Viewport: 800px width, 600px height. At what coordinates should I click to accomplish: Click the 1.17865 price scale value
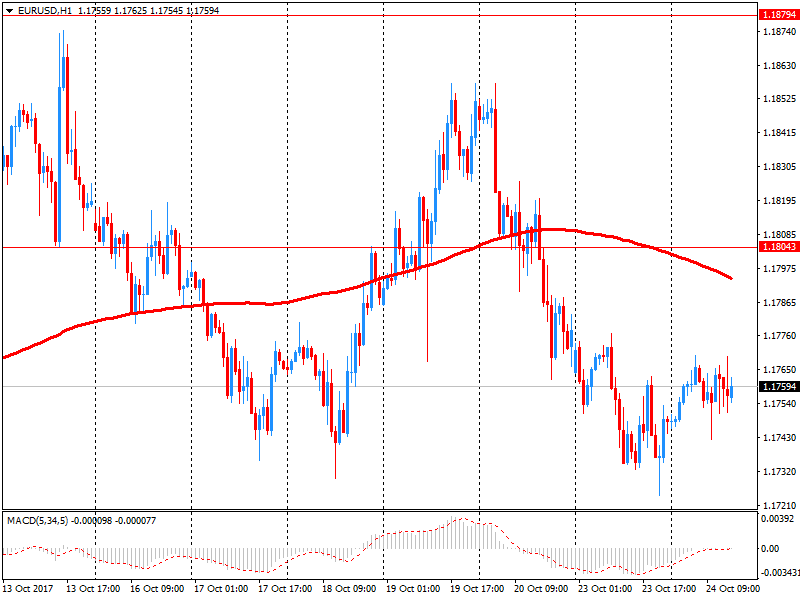click(780, 303)
